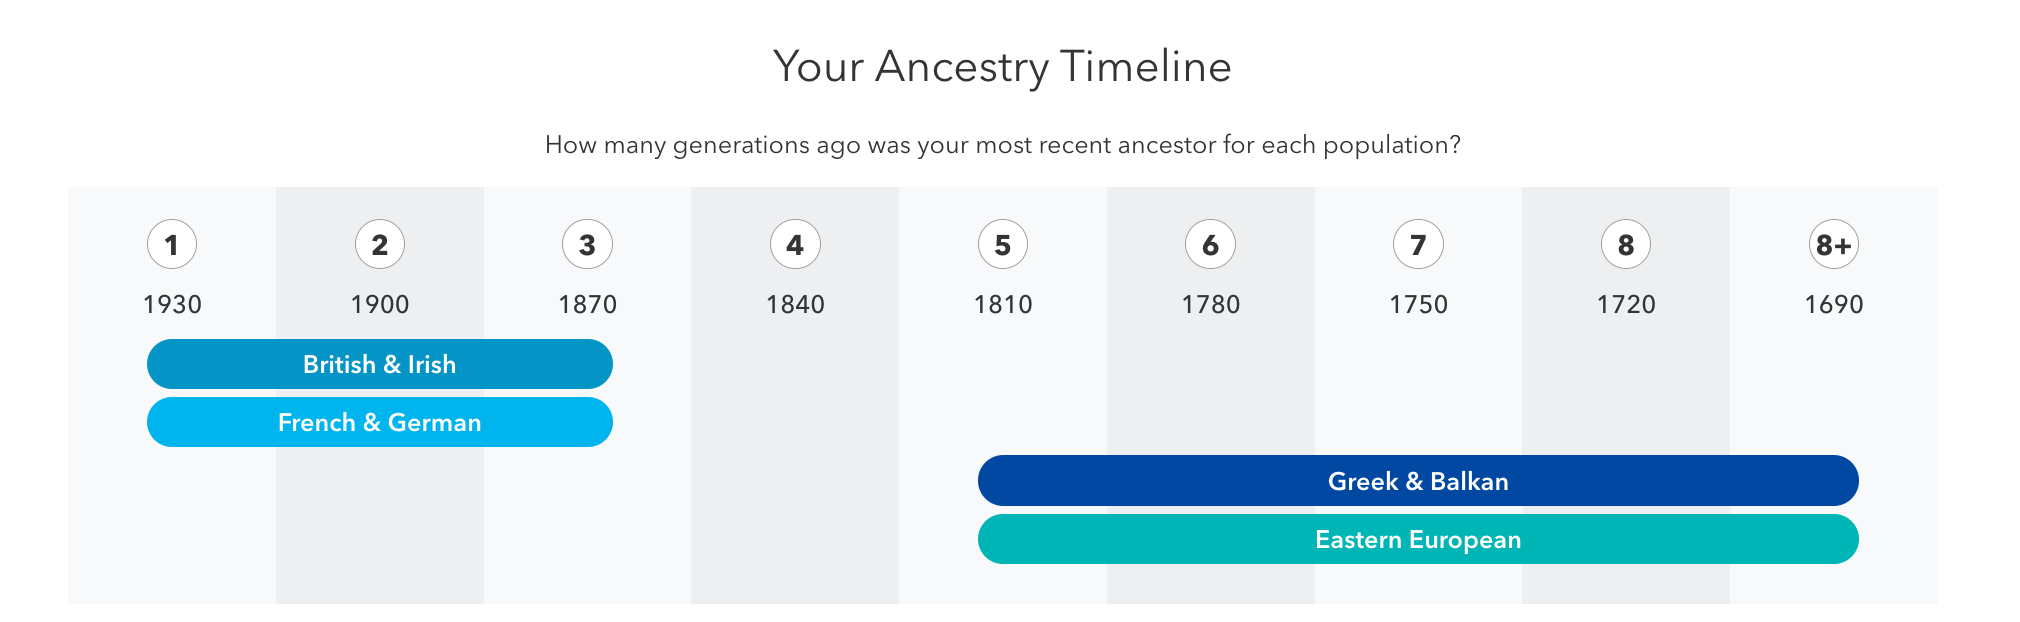
Task: Select the generation 7 circle marker
Action: point(1418,244)
